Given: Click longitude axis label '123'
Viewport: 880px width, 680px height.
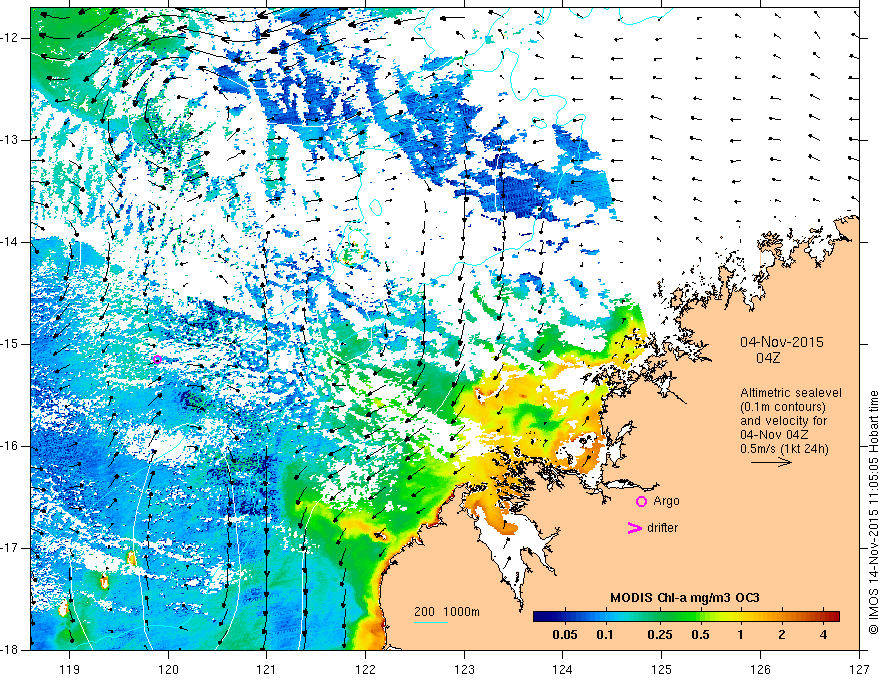Looking at the screenshot, I should coord(464,669).
